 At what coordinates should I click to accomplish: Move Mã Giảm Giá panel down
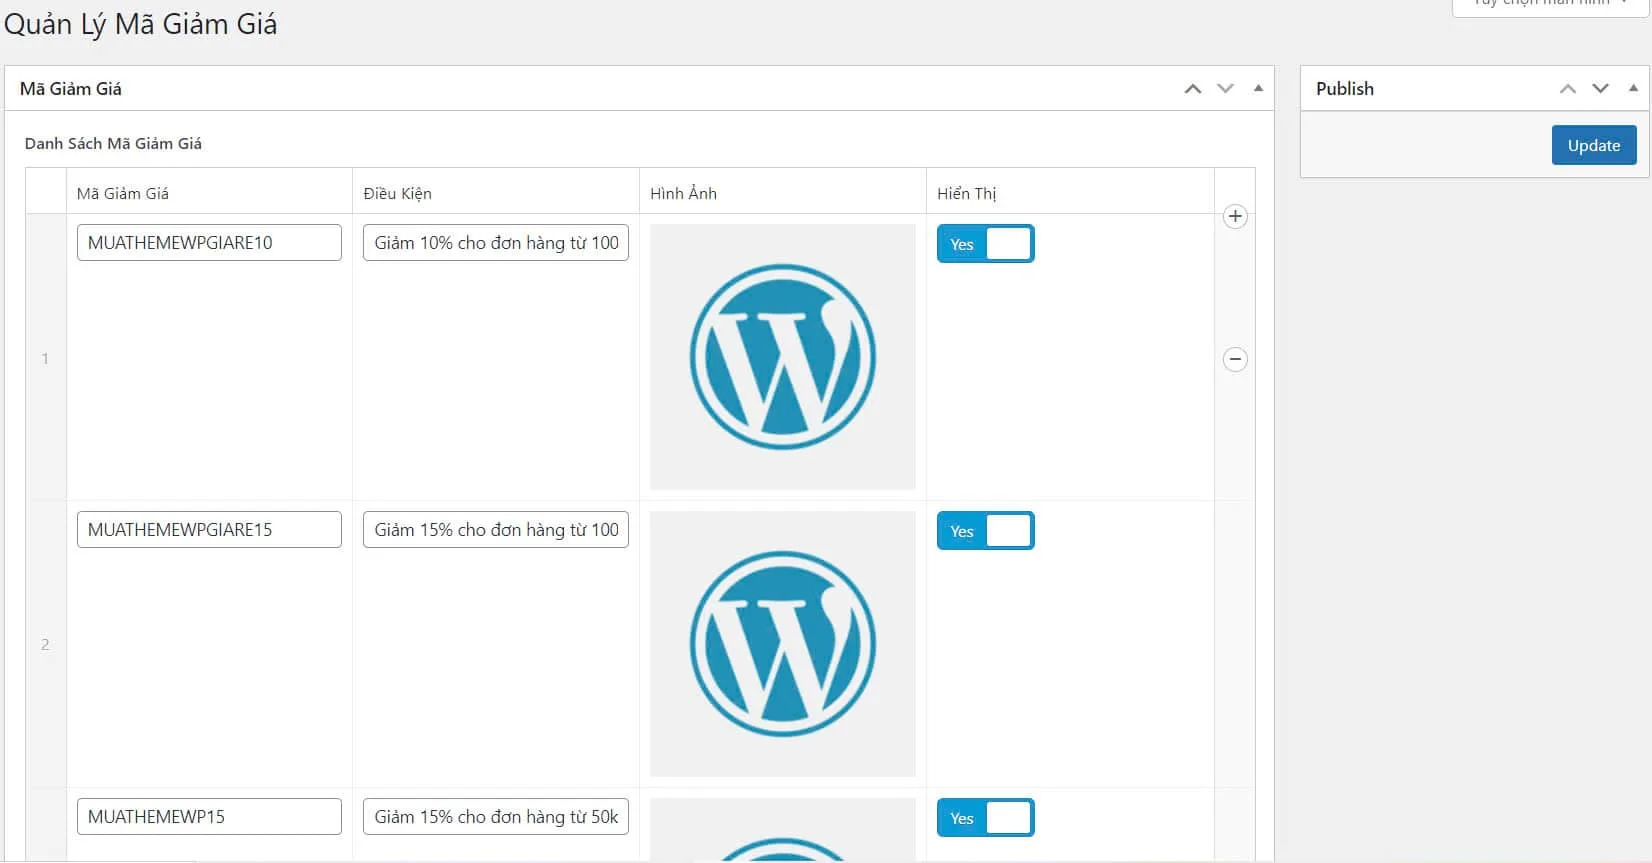pyautogui.click(x=1225, y=89)
